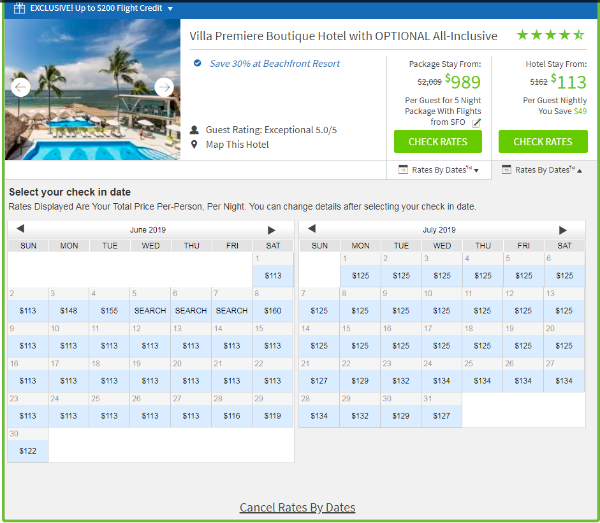Select June 30 rate $122
Screen dimensions: 600x523
(x=28, y=451)
